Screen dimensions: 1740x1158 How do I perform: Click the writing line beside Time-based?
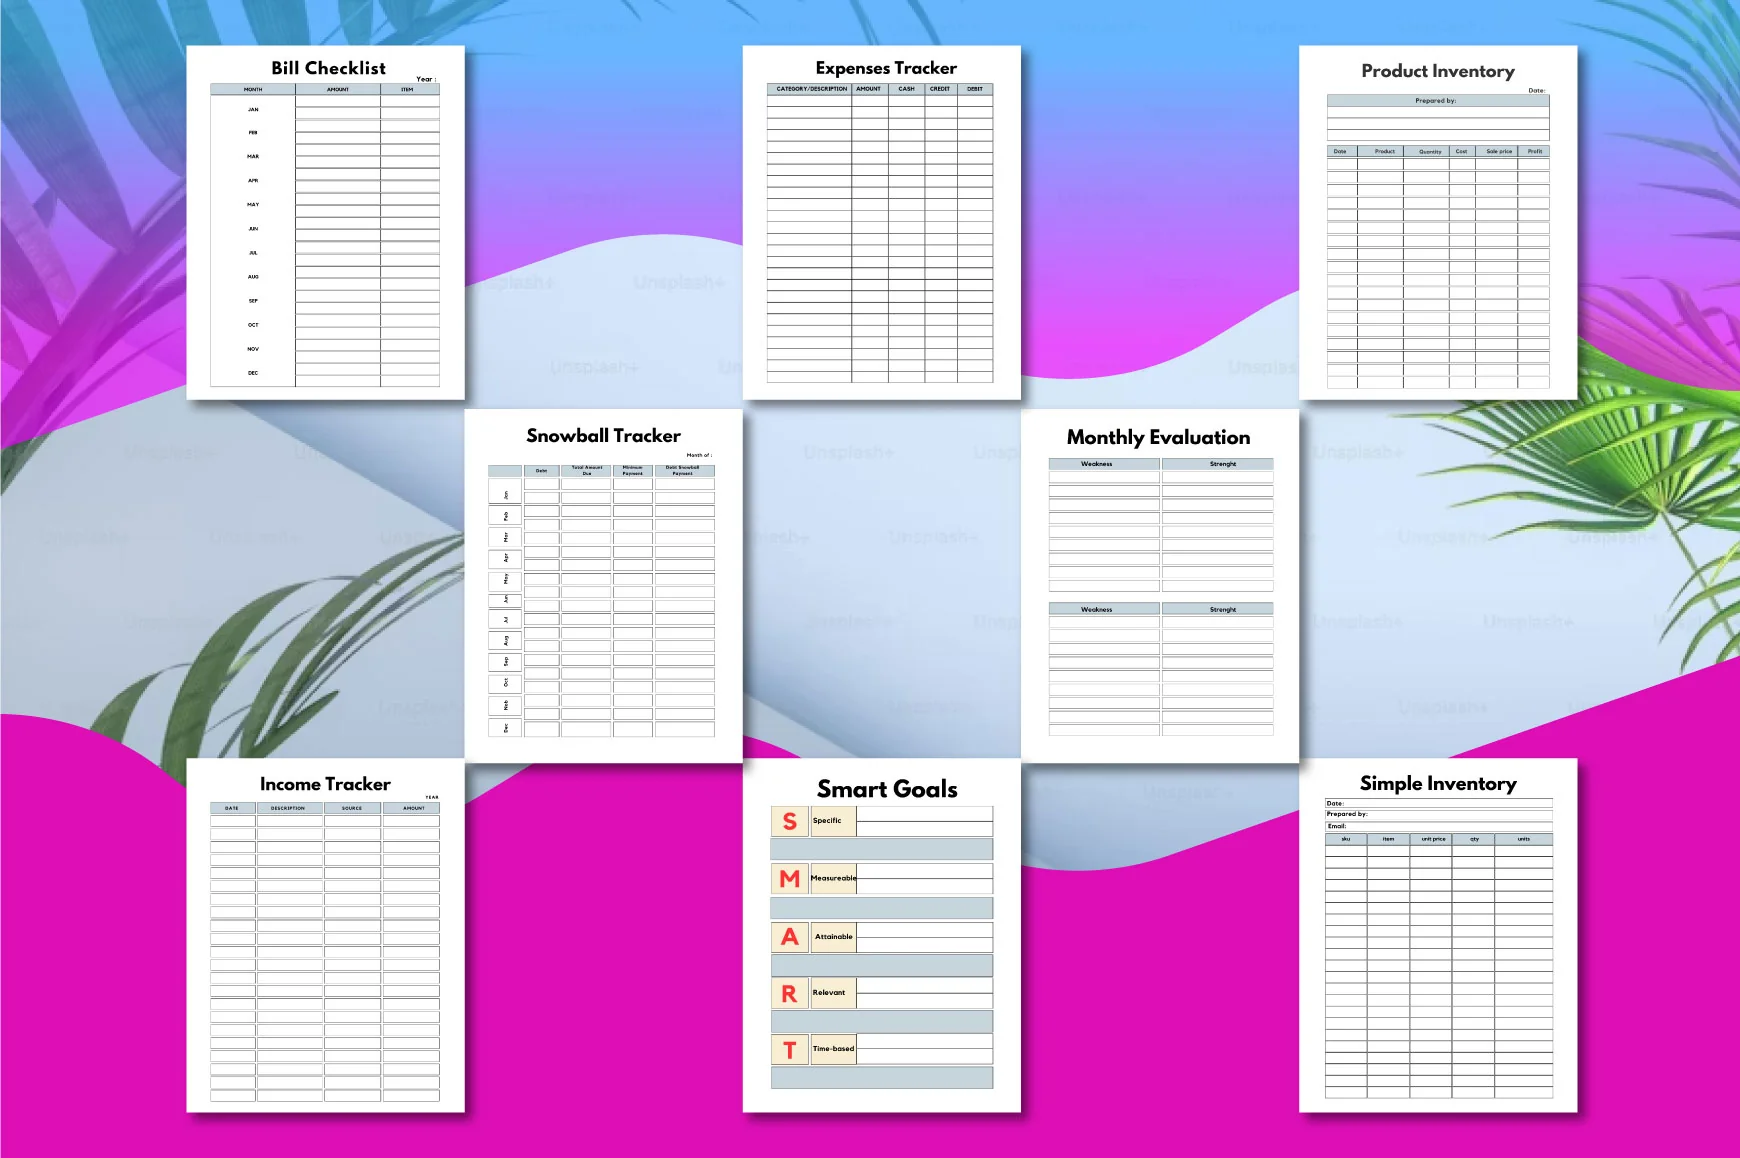(x=925, y=1050)
